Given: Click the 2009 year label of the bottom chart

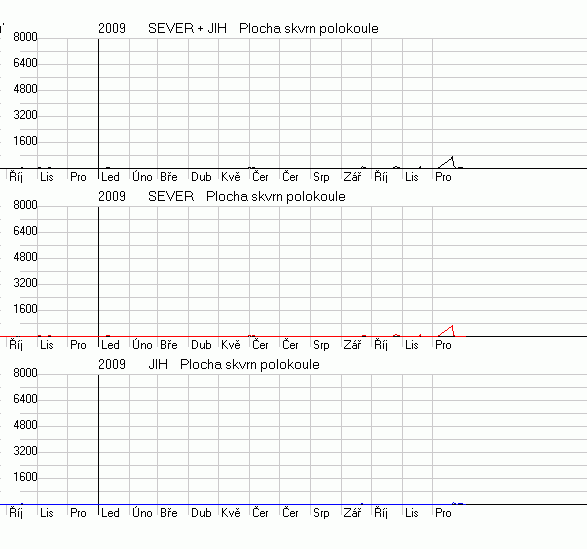Looking at the screenshot, I should tap(112, 365).
